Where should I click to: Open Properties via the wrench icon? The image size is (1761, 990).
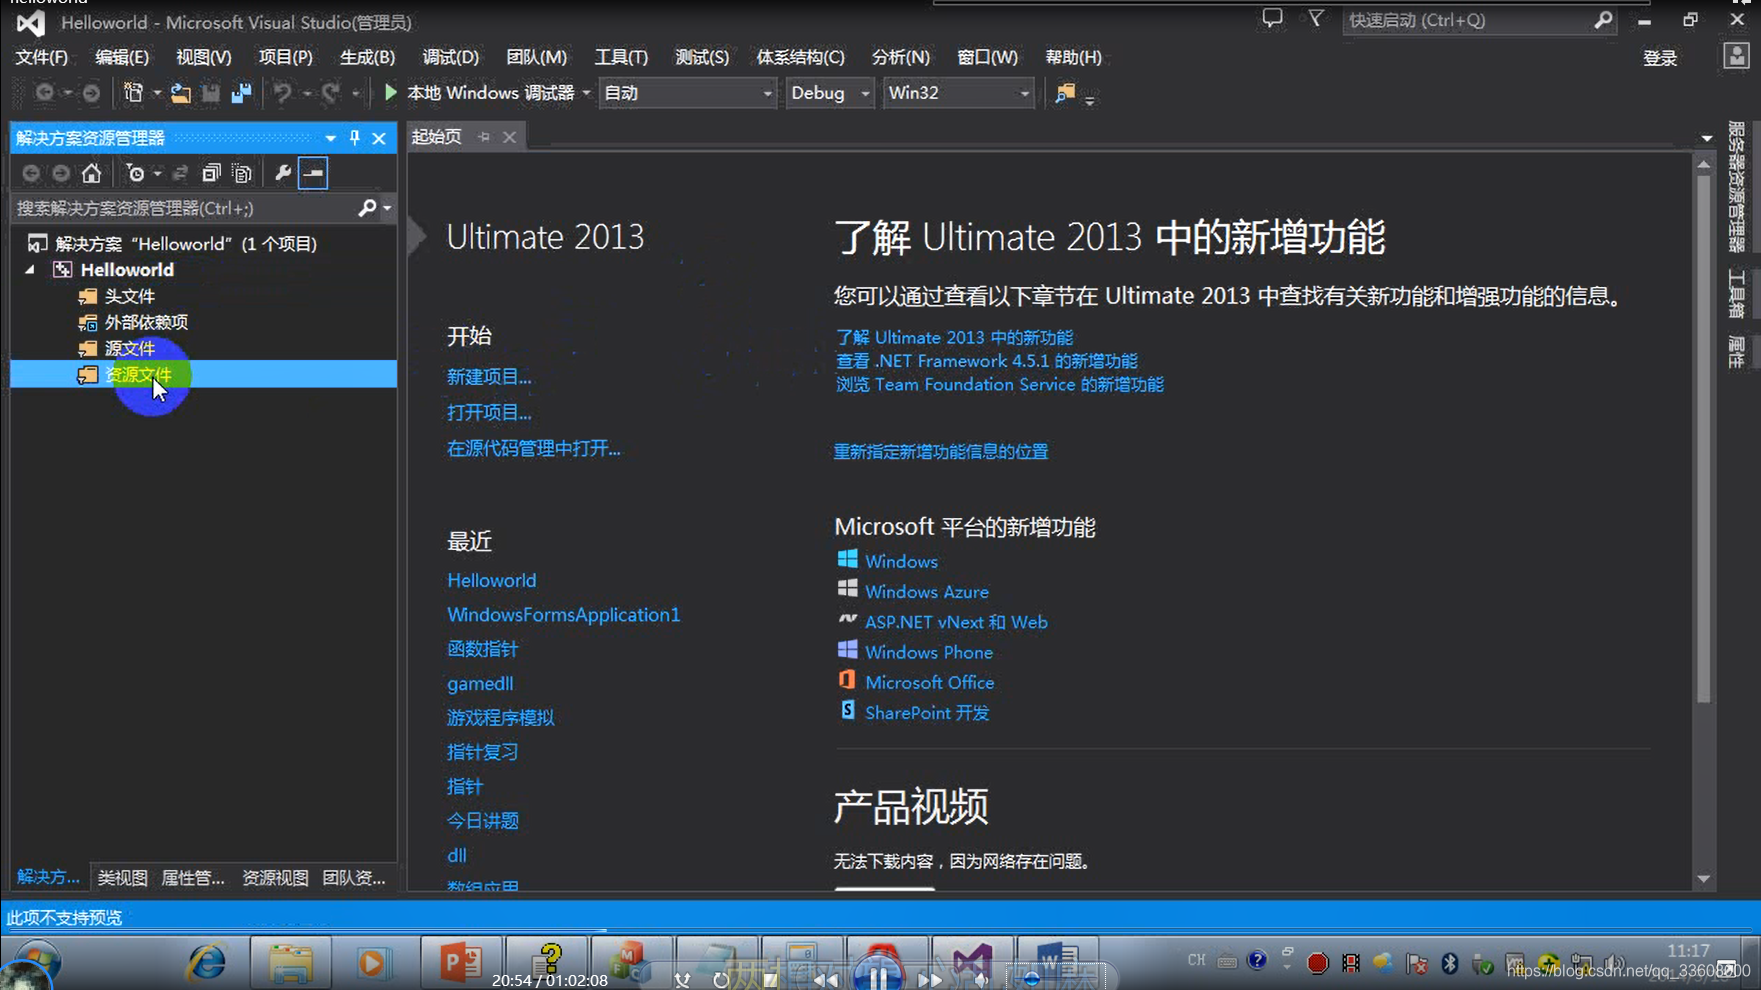(x=283, y=173)
